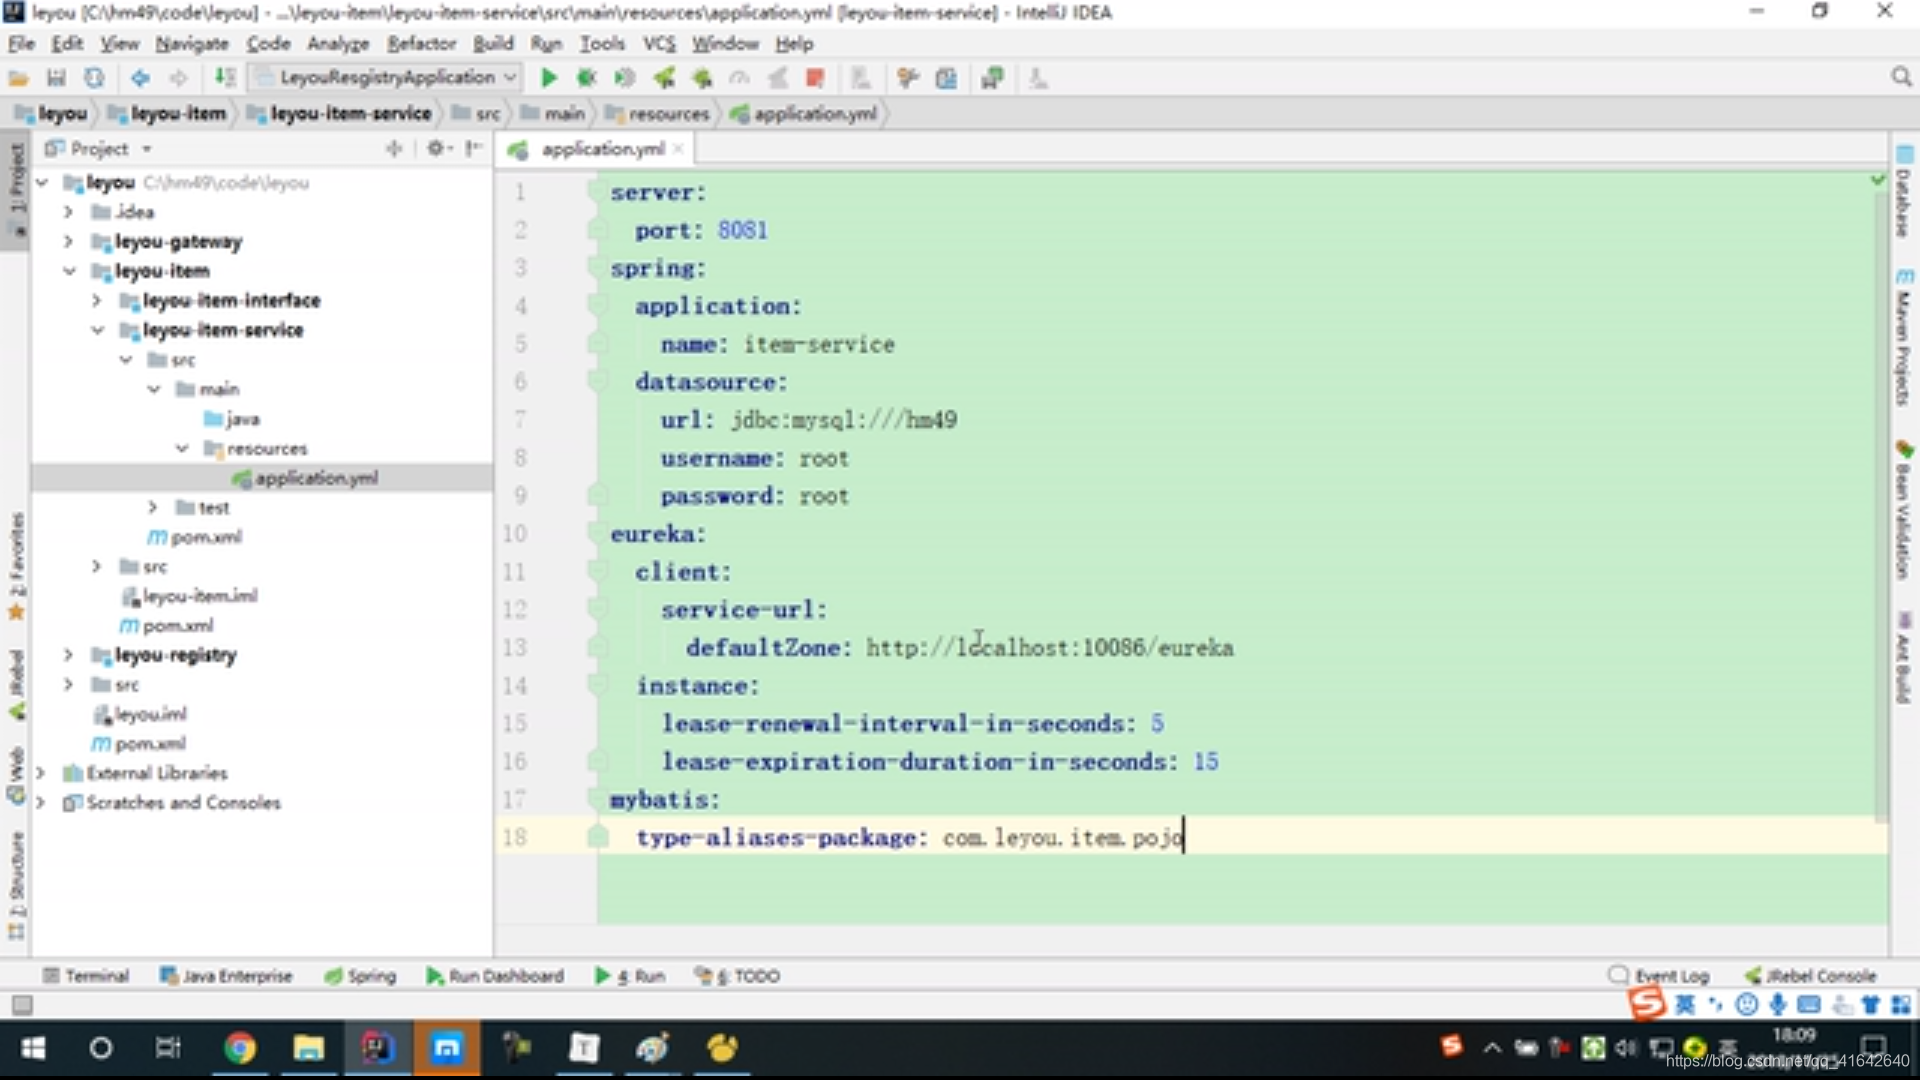Viewport: 1920px width, 1080px height.
Task: Click the JRebel debug rocket icon
Action: tap(702, 78)
